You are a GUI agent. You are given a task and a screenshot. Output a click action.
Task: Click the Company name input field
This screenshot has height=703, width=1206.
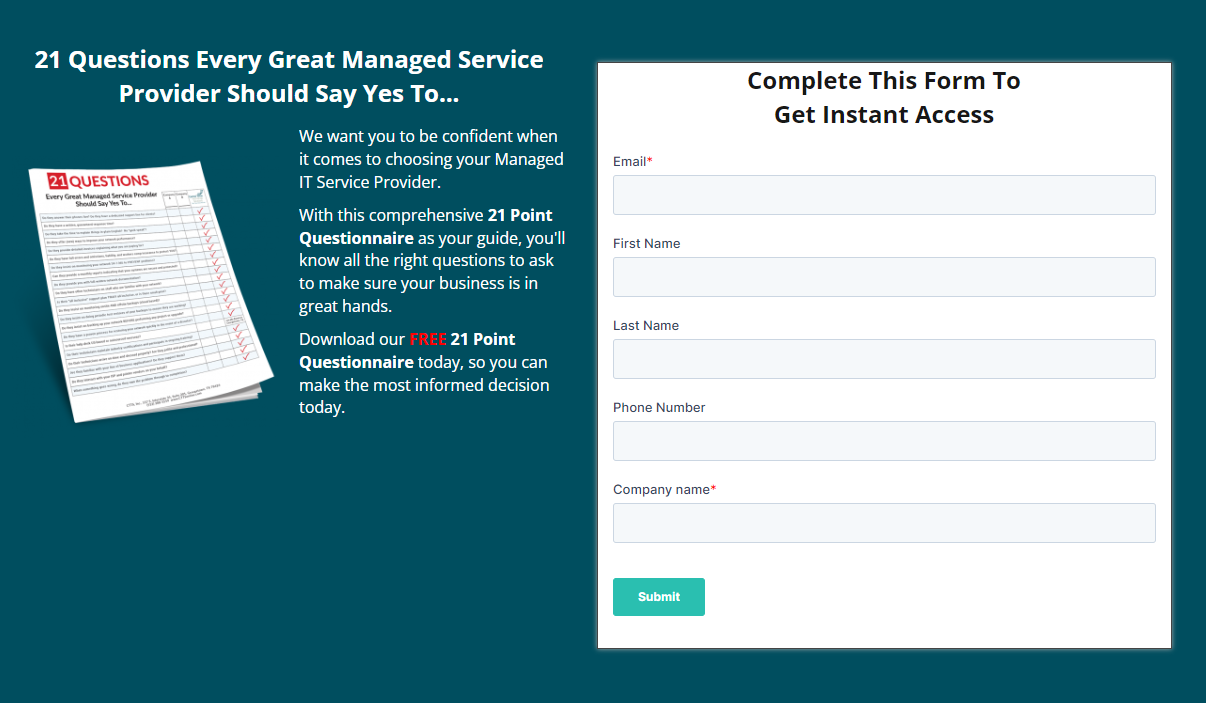pos(883,522)
